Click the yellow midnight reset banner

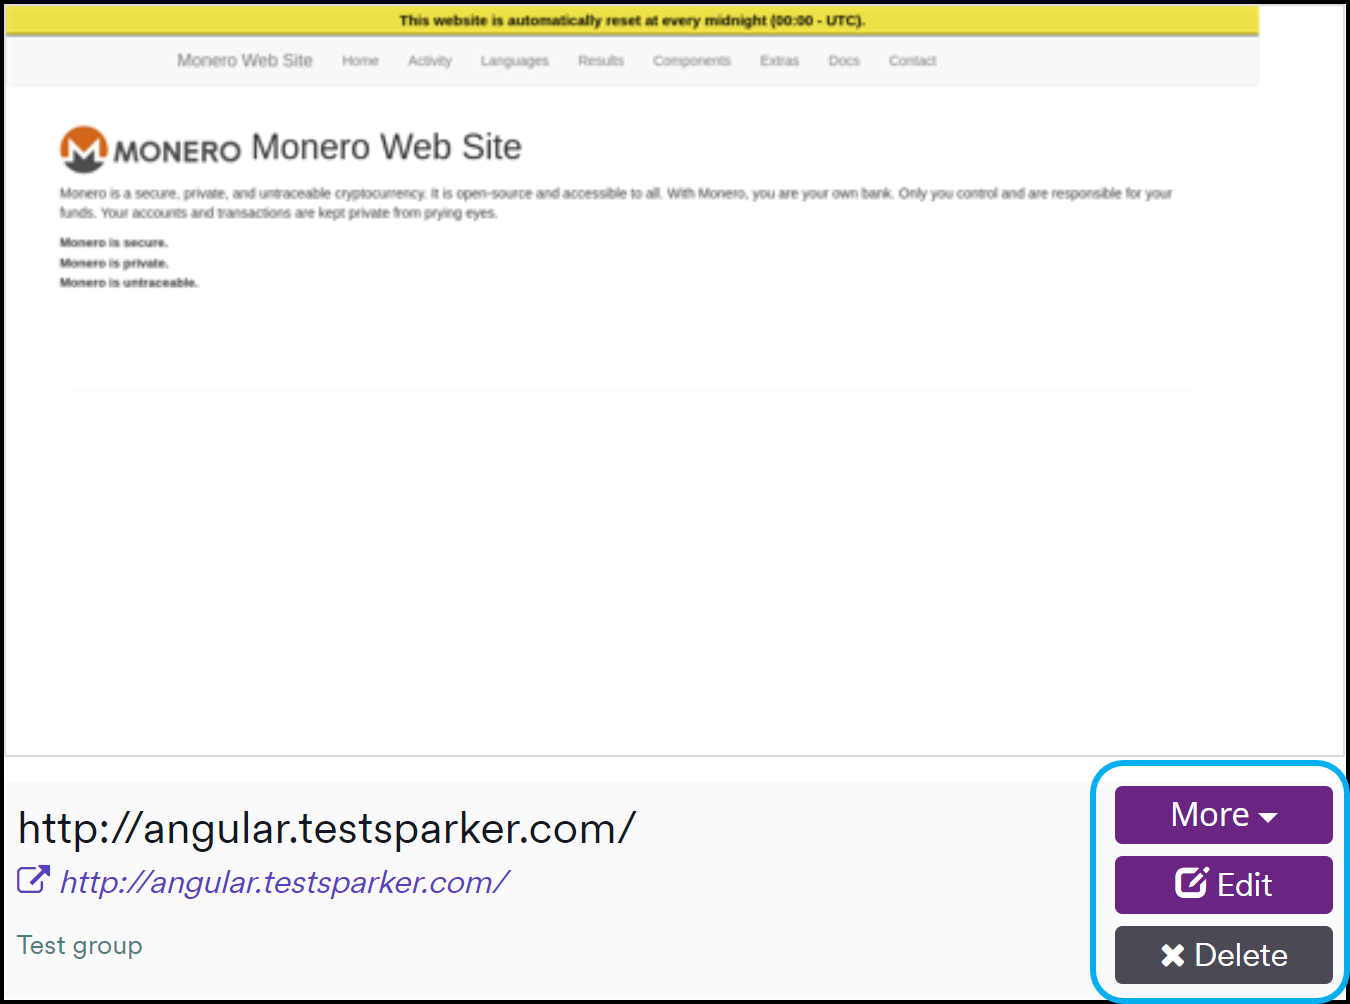[x=632, y=20]
